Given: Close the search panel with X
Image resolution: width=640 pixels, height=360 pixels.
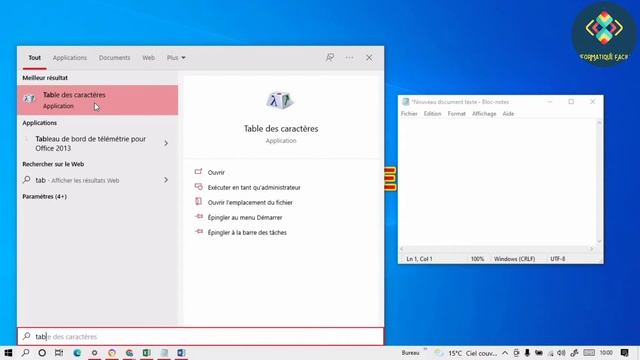Looking at the screenshot, I should [x=369, y=58].
